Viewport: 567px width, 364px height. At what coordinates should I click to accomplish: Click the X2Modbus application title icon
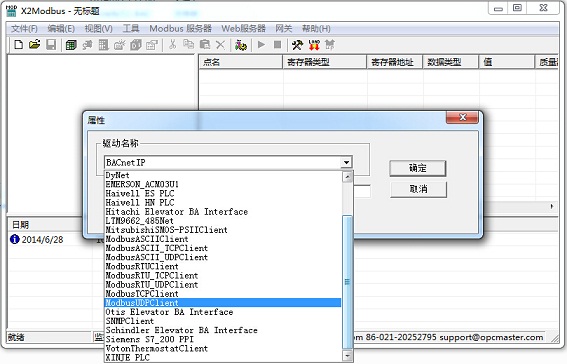12,11
